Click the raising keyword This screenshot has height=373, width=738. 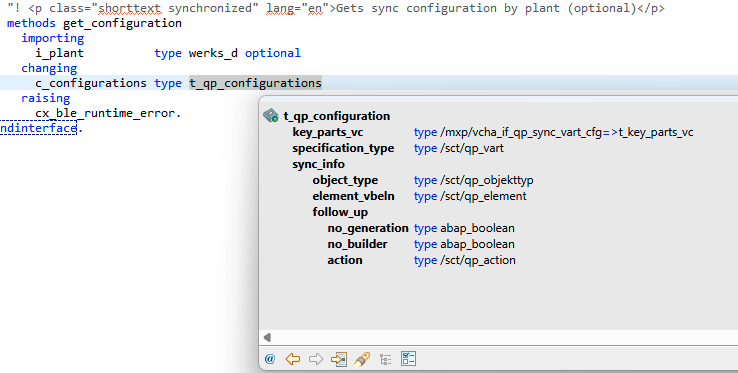pos(46,98)
